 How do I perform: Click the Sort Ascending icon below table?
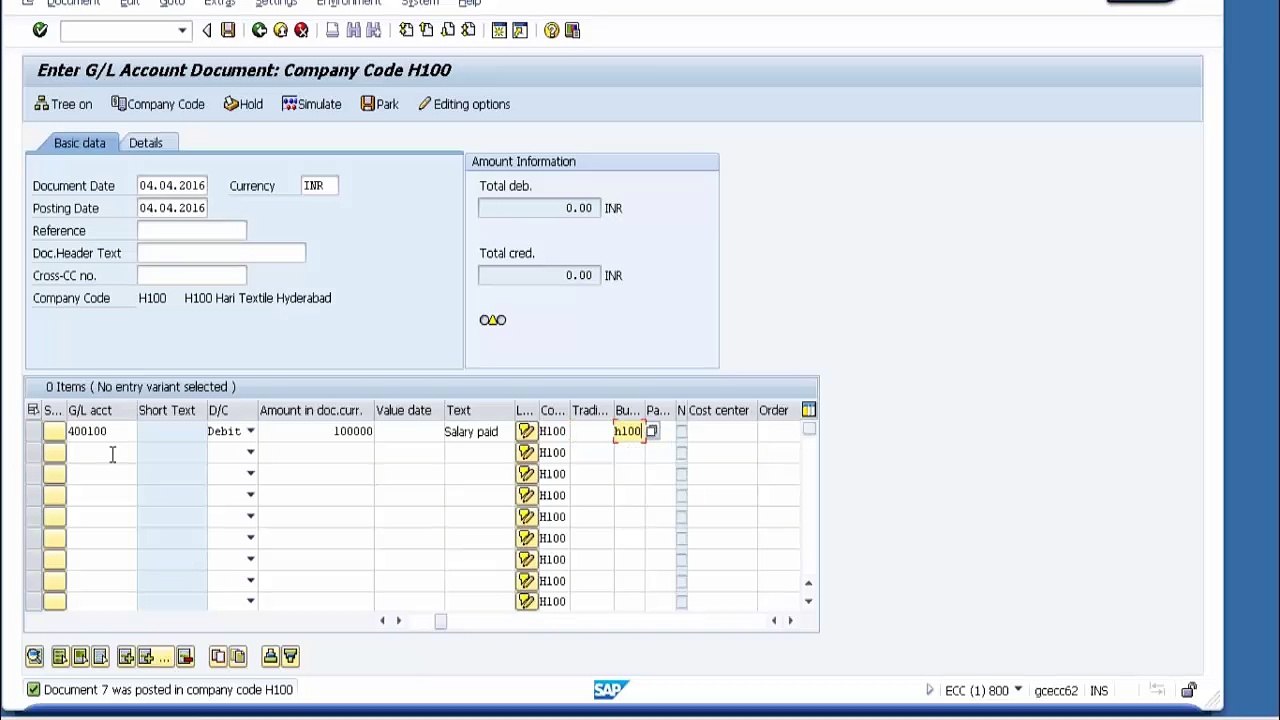[x=270, y=656]
